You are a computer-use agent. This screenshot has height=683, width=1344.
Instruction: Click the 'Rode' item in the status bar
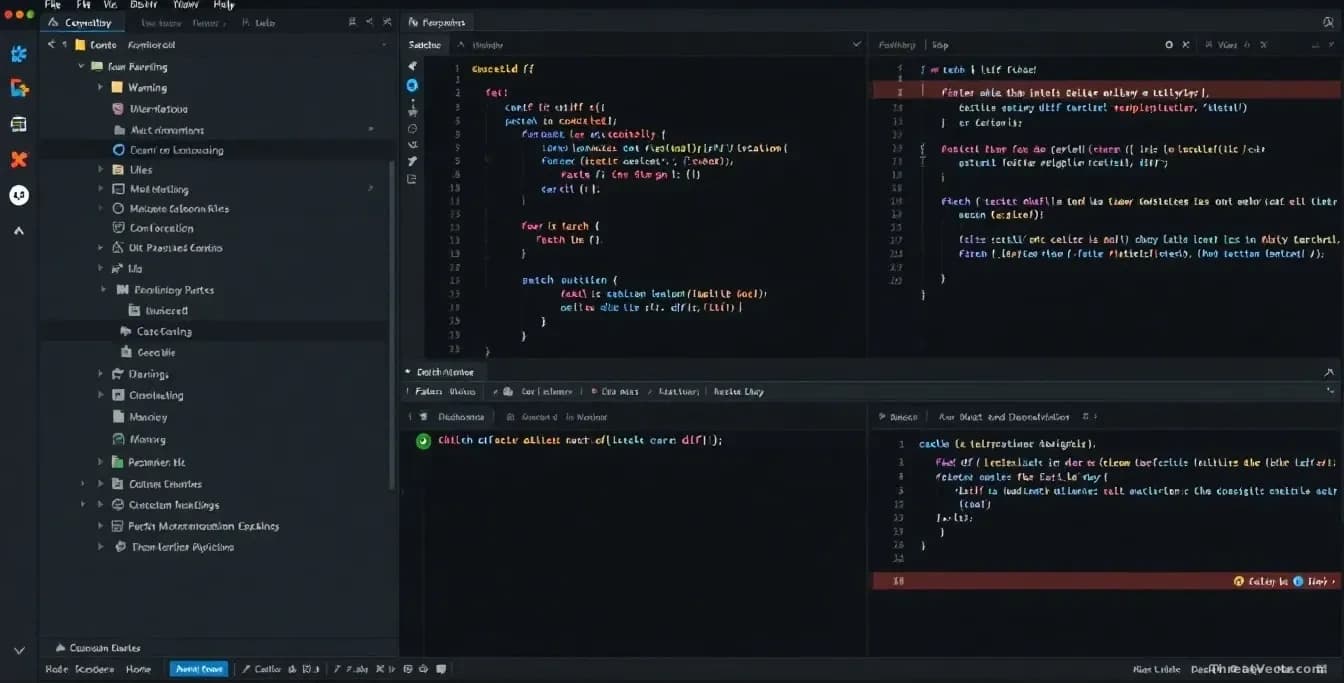56,669
